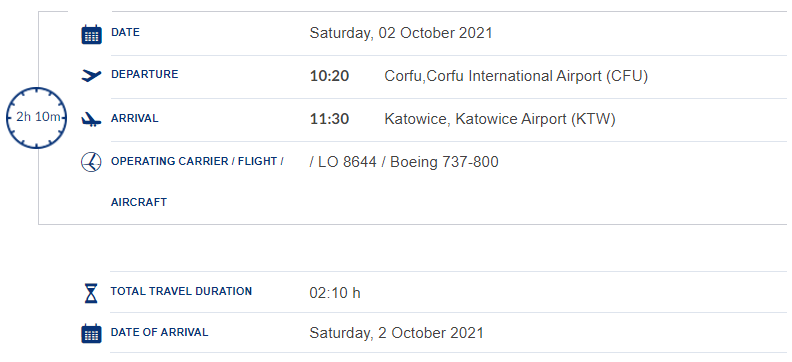The width and height of the screenshot is (792, 362).
Task: Click Katowice Airport (KTW) text
Action: tap(500, 120)
